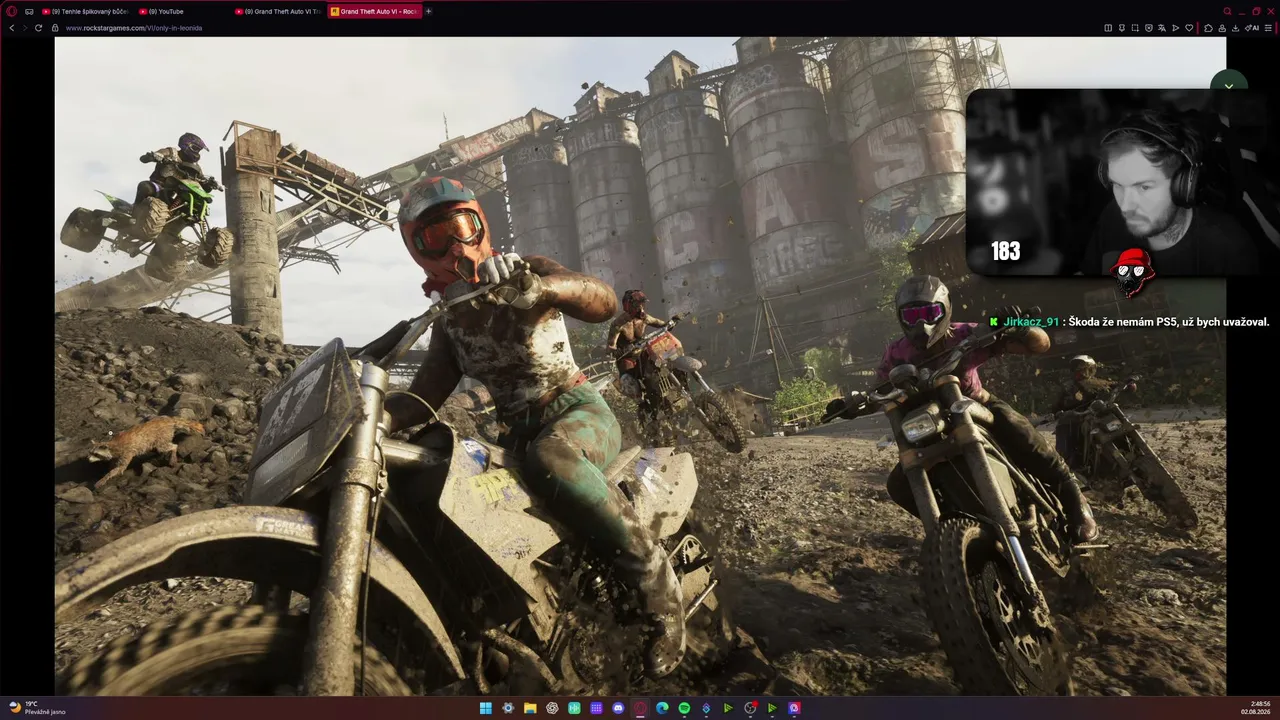Go back to the previous page
This screenshot has width=1280, height=720.
[x=12, y=28]
